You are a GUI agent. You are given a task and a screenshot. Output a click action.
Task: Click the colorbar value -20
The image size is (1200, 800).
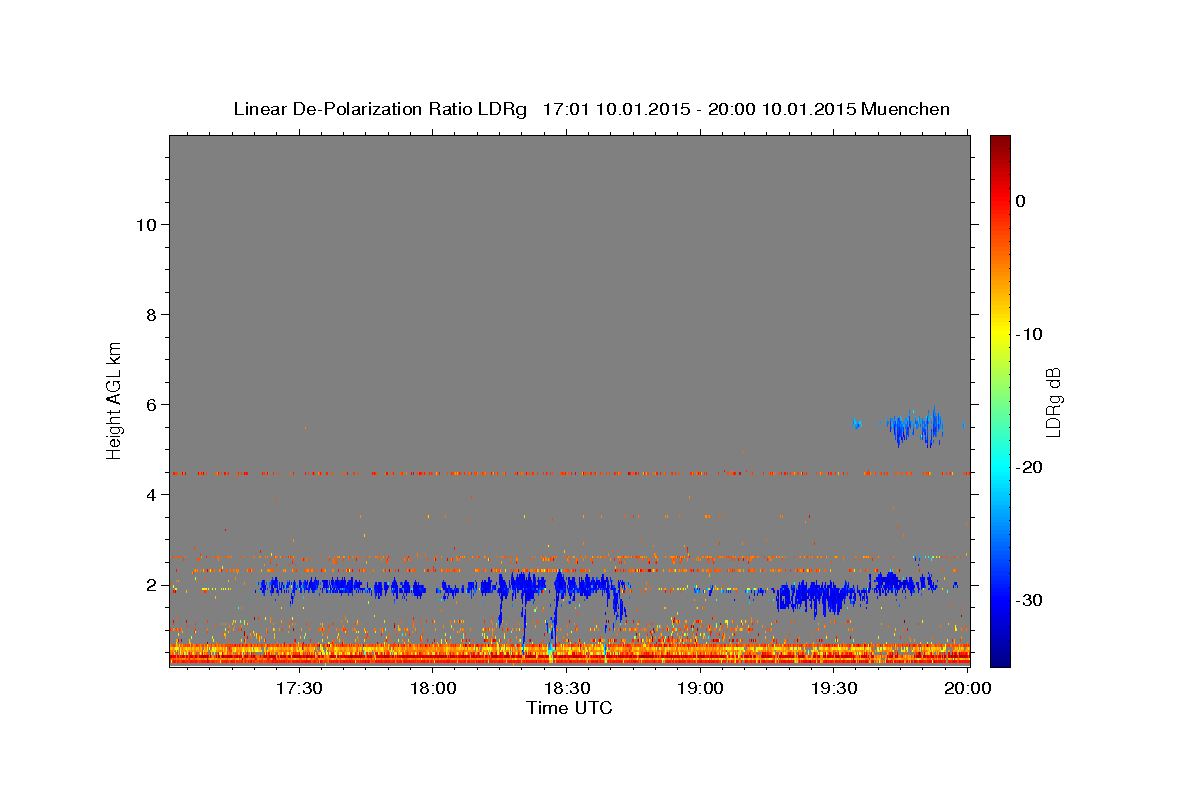click(x=1030, y=467)
